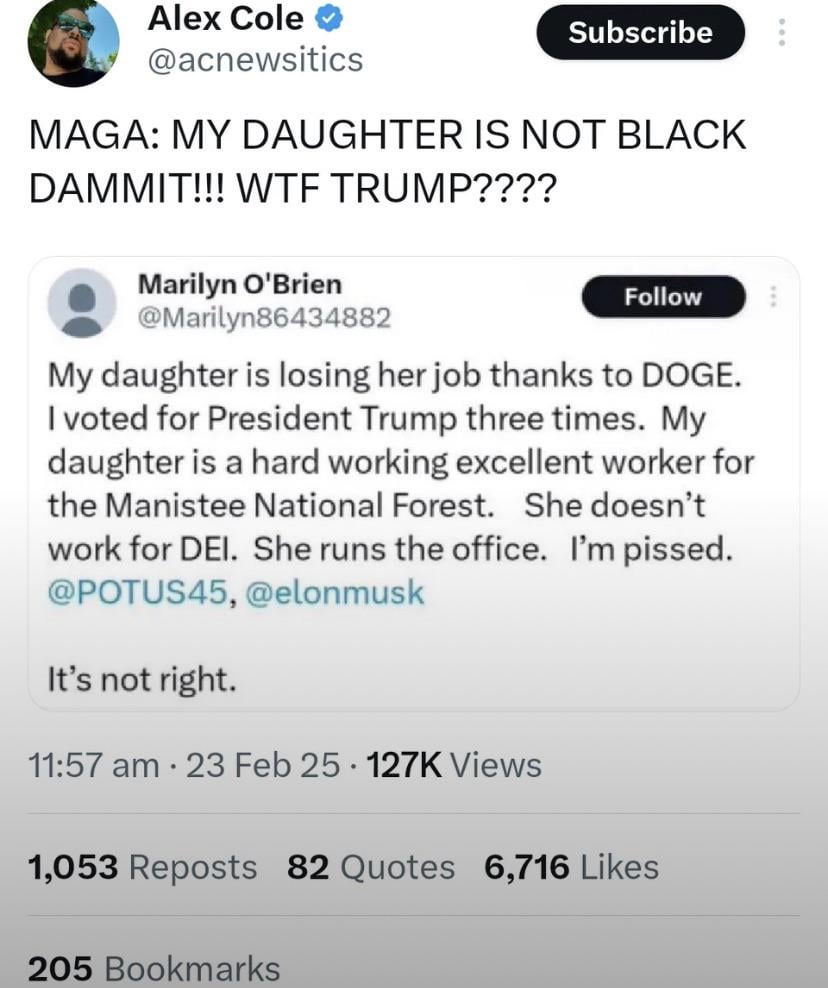Open Marilyn O'Brien's display name
The image size is (828, 988).
239,284
